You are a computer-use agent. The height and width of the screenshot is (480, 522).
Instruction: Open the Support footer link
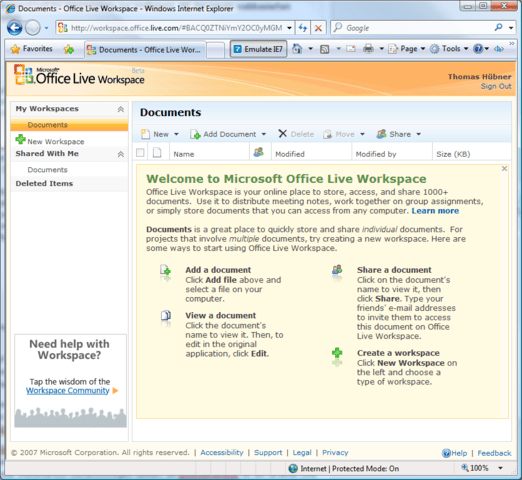point(268,453)
